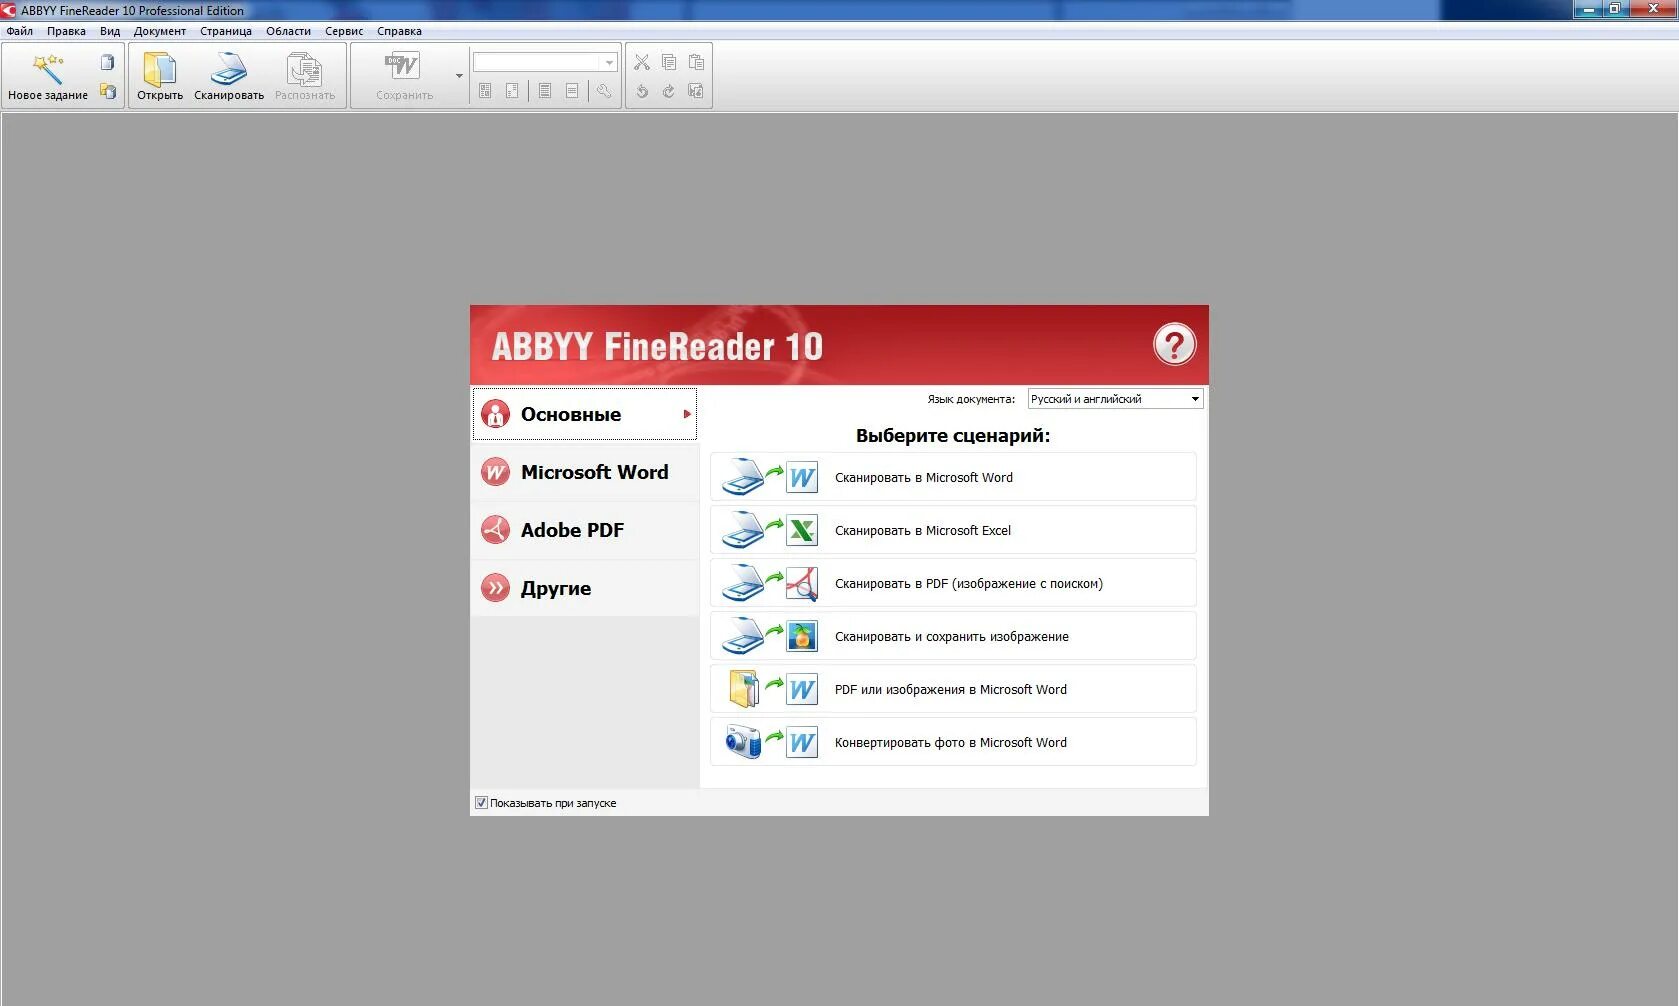Click the Copy icon in toolbar
This screenshot has height=1006, width=1679.
point(669,62)
